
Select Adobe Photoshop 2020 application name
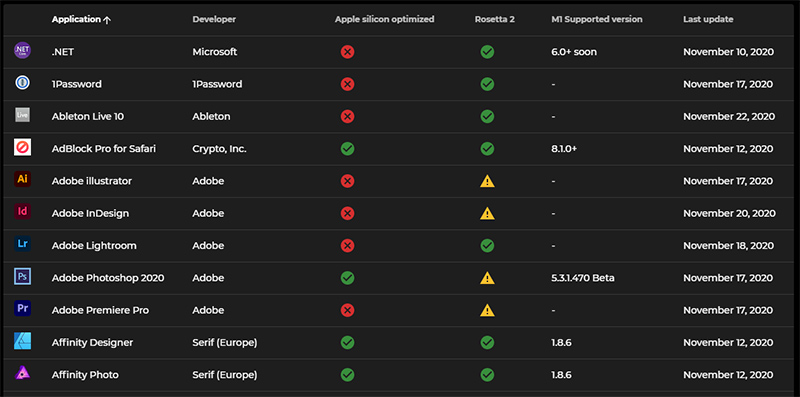point(108,278)
